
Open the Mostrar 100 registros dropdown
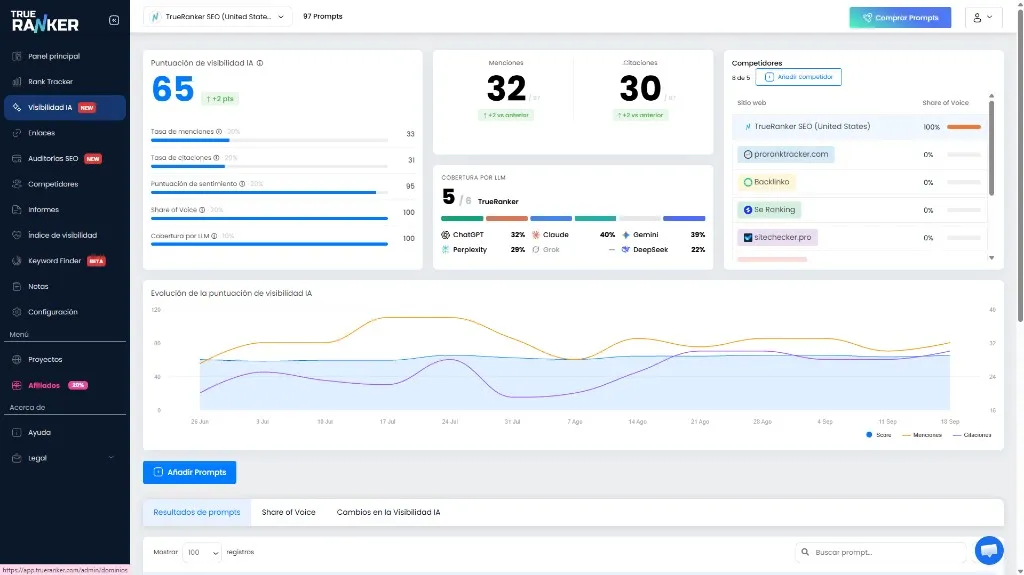pos(202,552)
